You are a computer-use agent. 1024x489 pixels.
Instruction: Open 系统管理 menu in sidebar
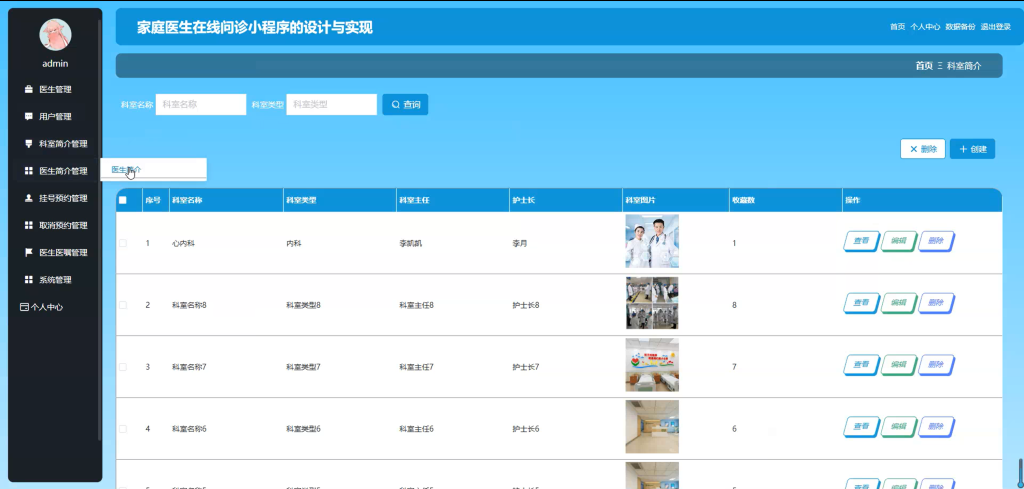[55, 279]
